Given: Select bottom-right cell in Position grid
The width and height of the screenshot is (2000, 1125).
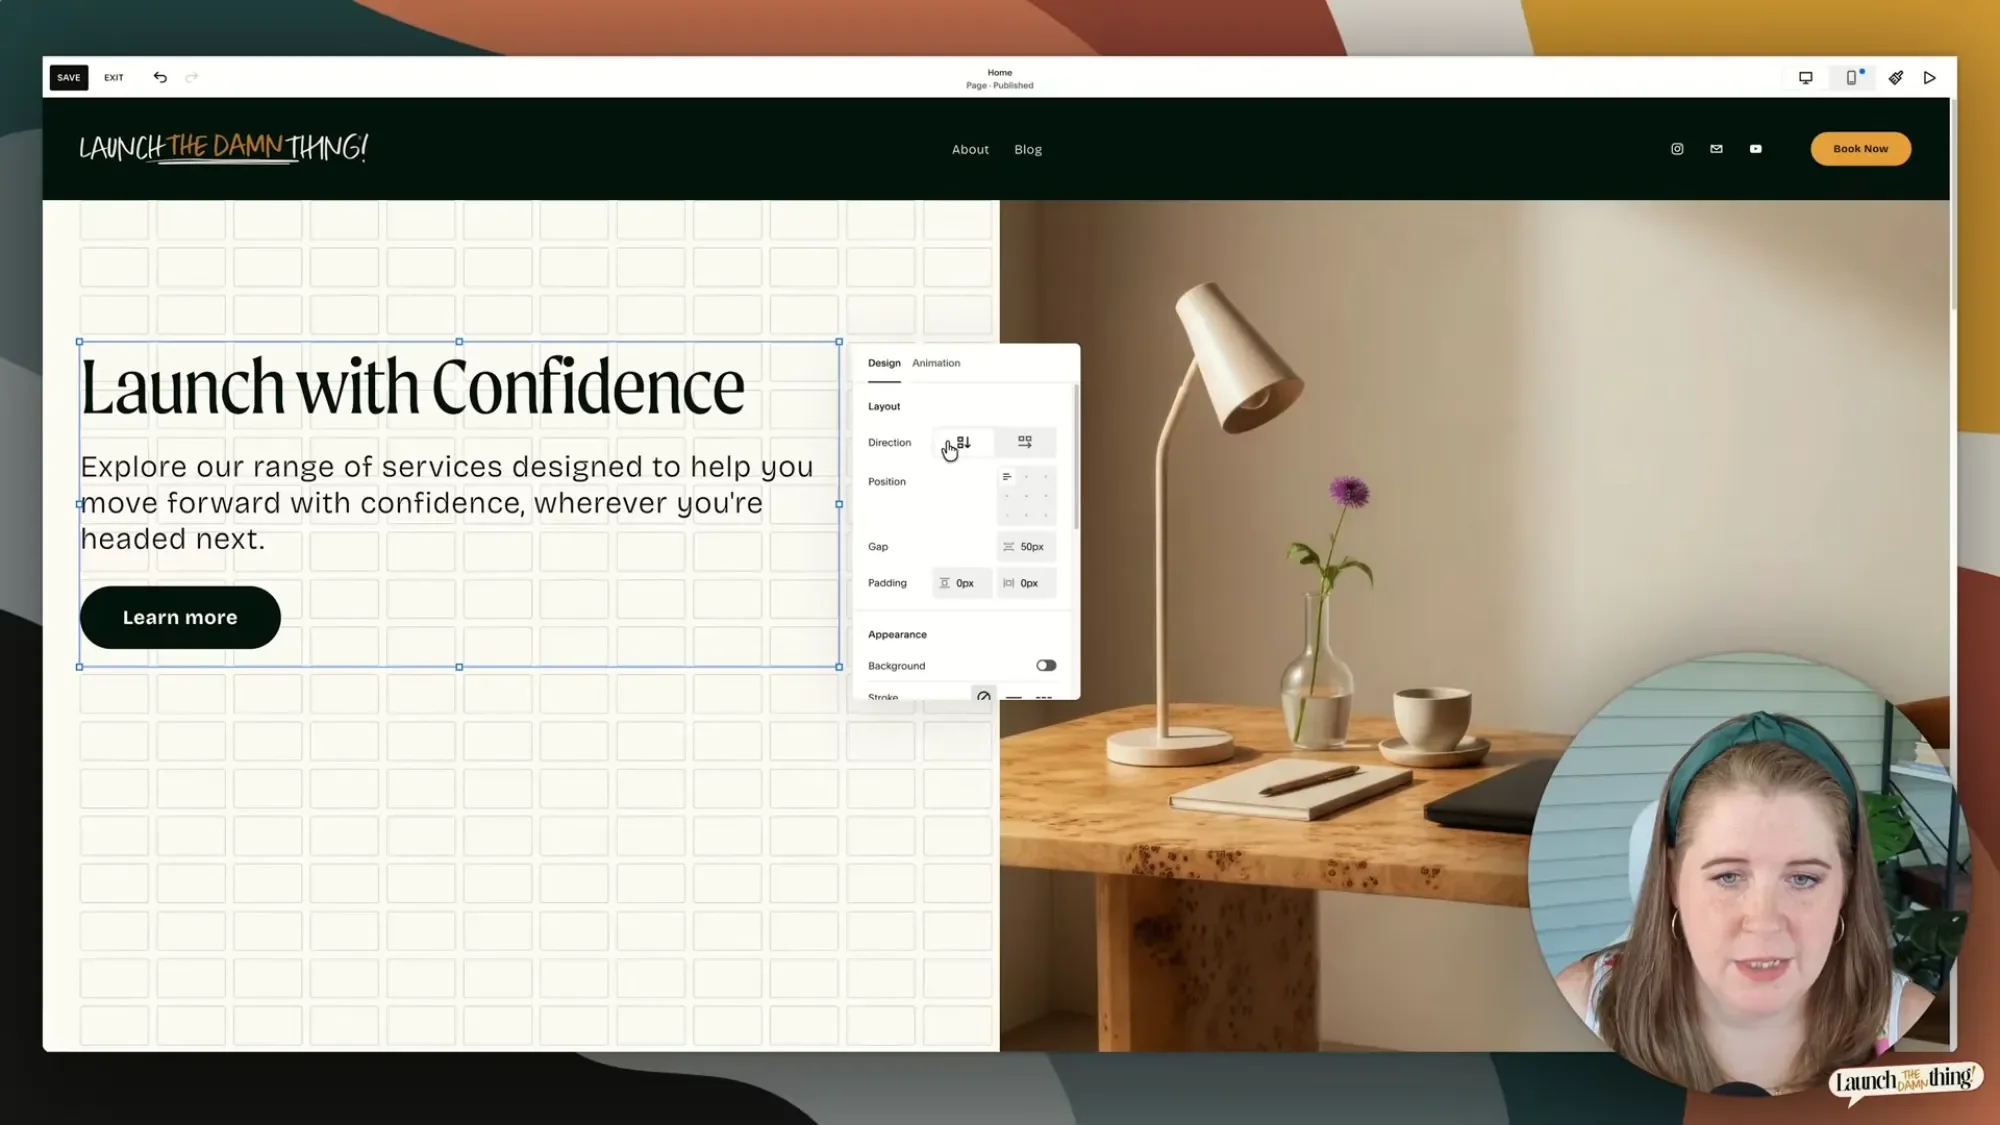Looking at the screenshot, I should click(x=1046, y=515).
